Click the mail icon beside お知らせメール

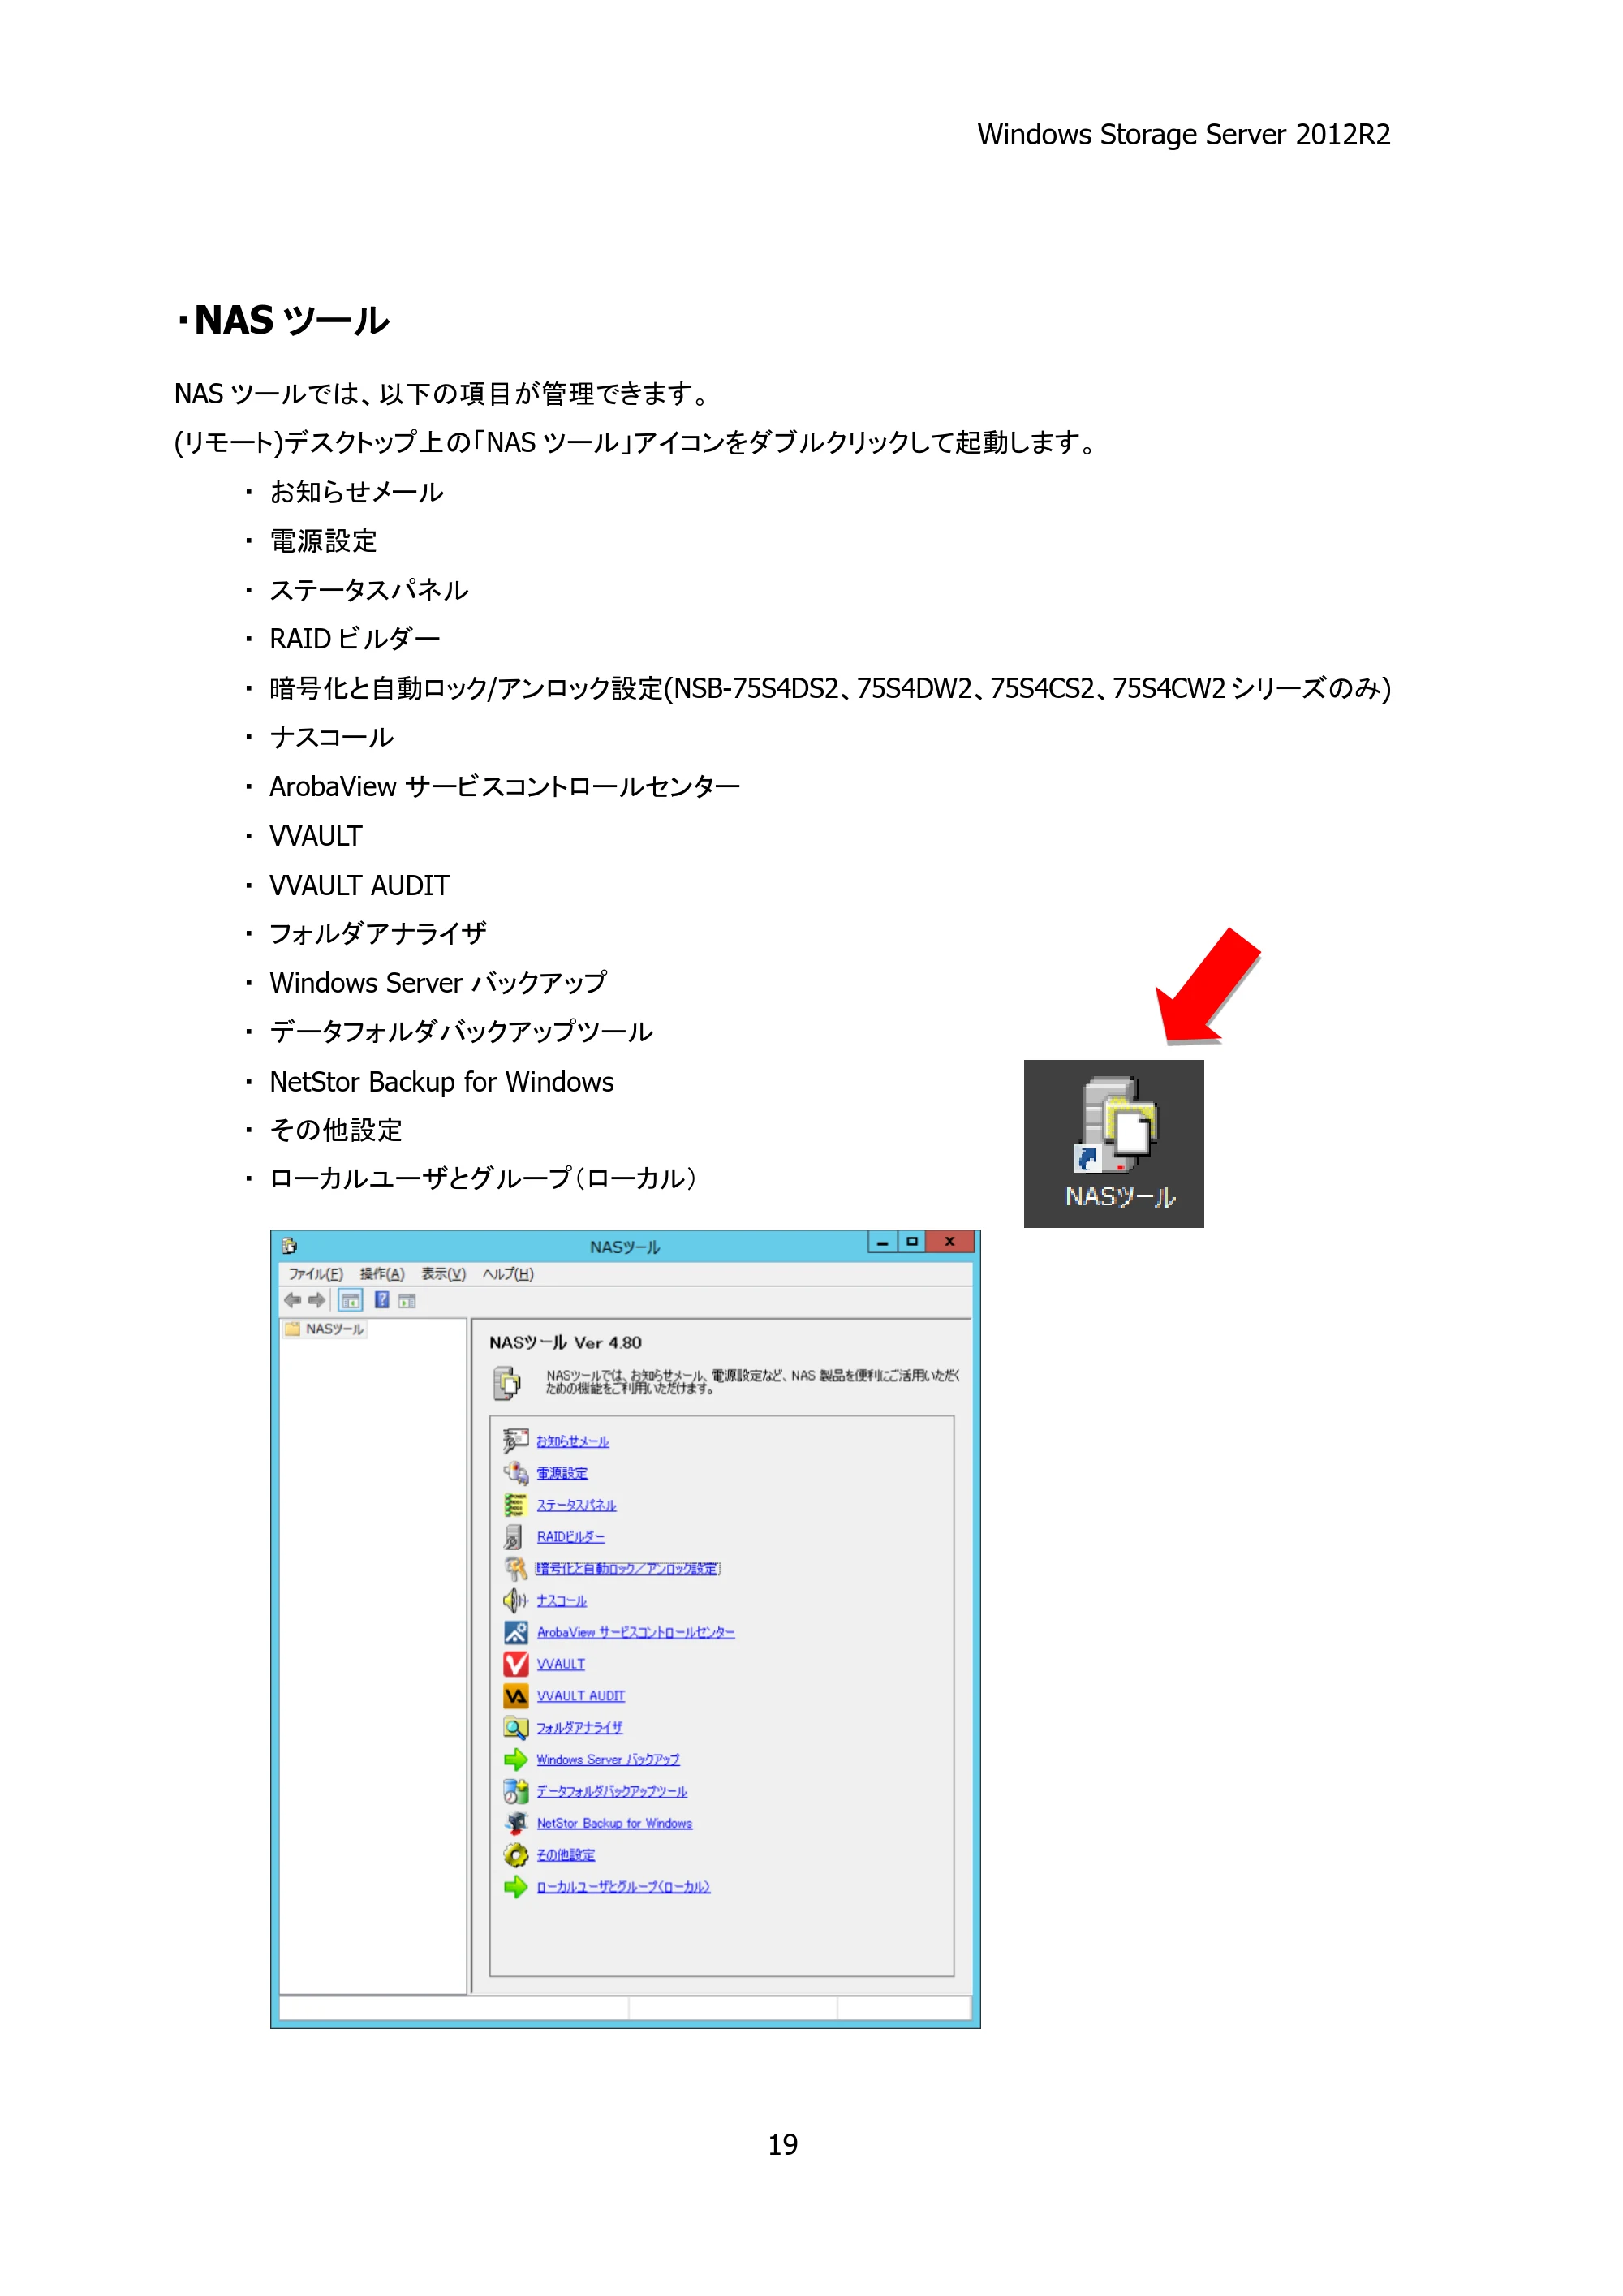coord(515,1441)
